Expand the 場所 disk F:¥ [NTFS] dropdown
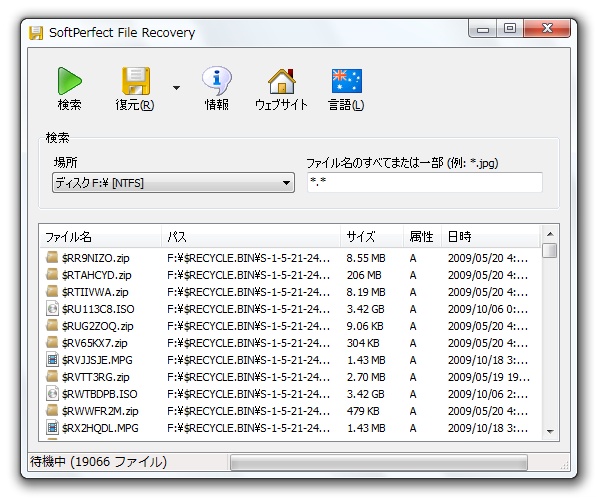Viewport: 601px width, 503px height. pyautogui.click(x=173, y=183)
